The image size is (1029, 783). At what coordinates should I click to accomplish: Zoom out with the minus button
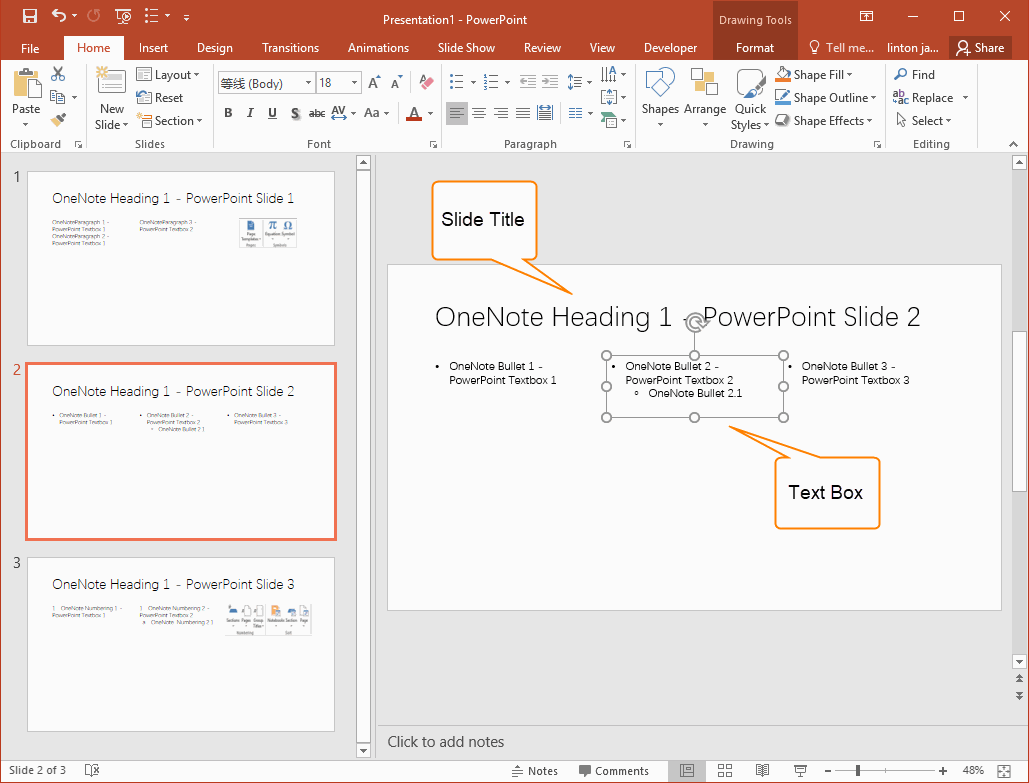828,771
